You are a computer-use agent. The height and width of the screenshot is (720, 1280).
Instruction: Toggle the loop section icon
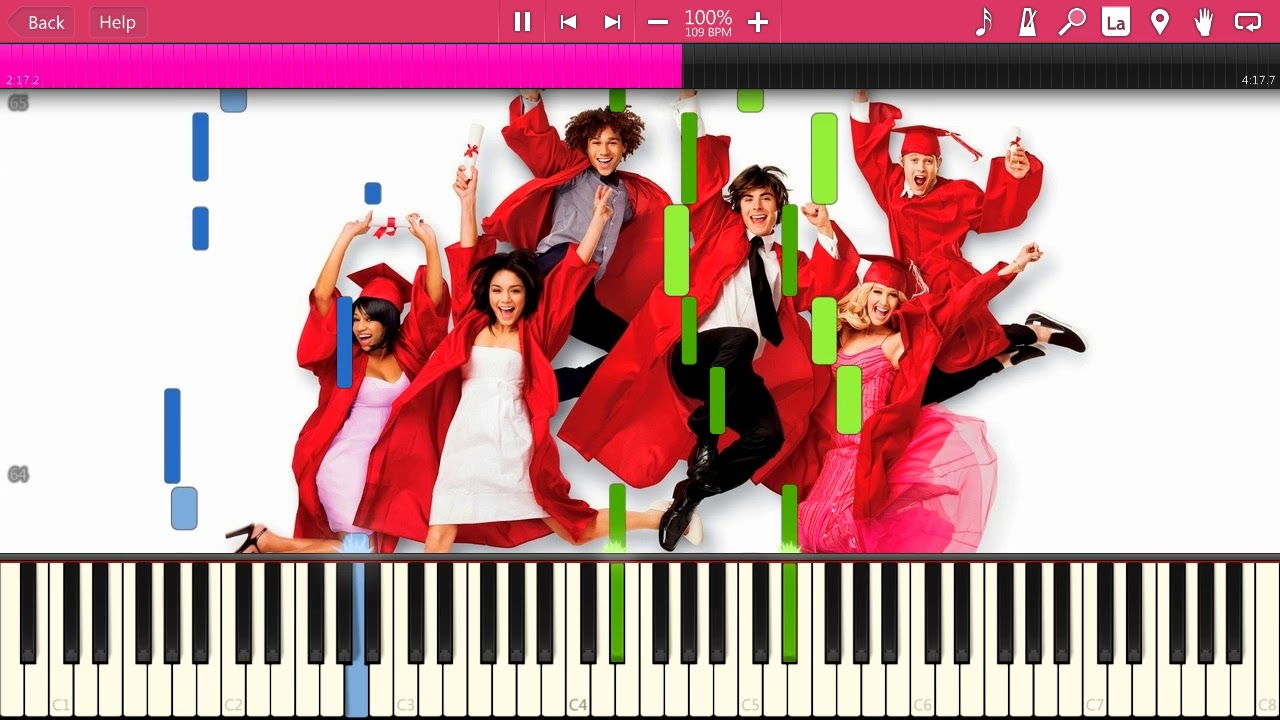[1248, 22]
